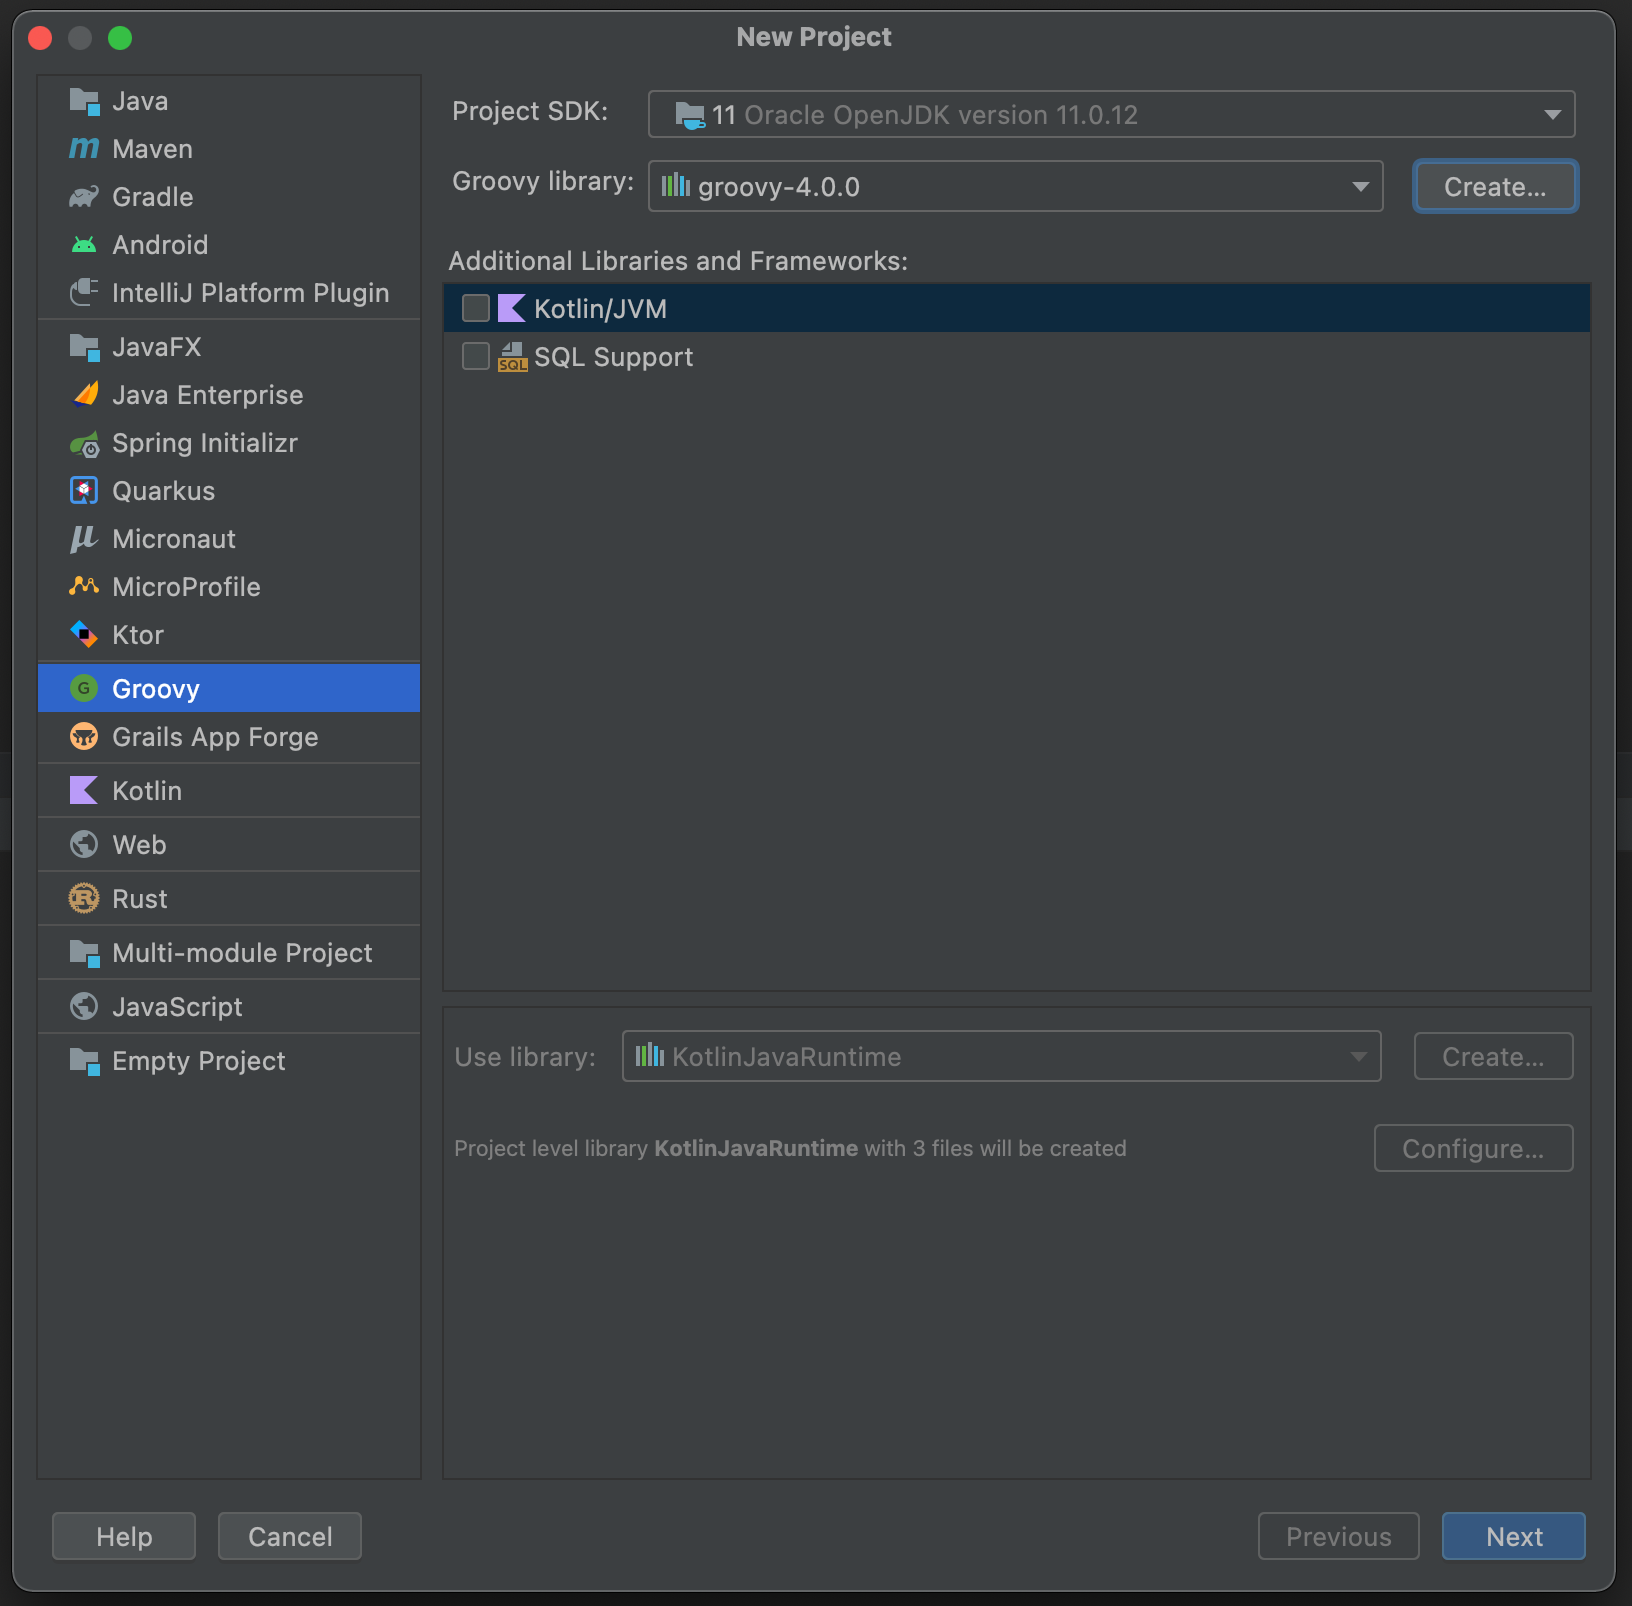This screenshot has height=1606, width=1632.
Task: Click the JDK folder icon in SDK field
Action: [x=690, y=115]
